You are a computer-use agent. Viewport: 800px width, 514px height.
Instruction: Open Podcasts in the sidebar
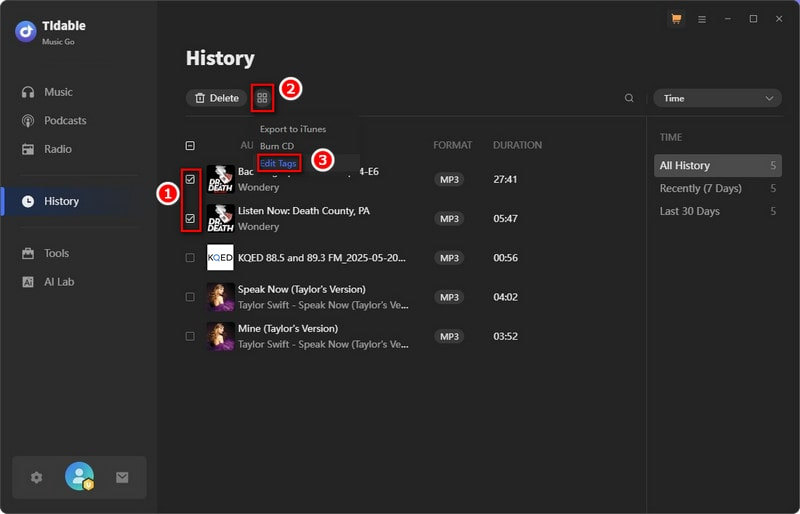[65, 121]
